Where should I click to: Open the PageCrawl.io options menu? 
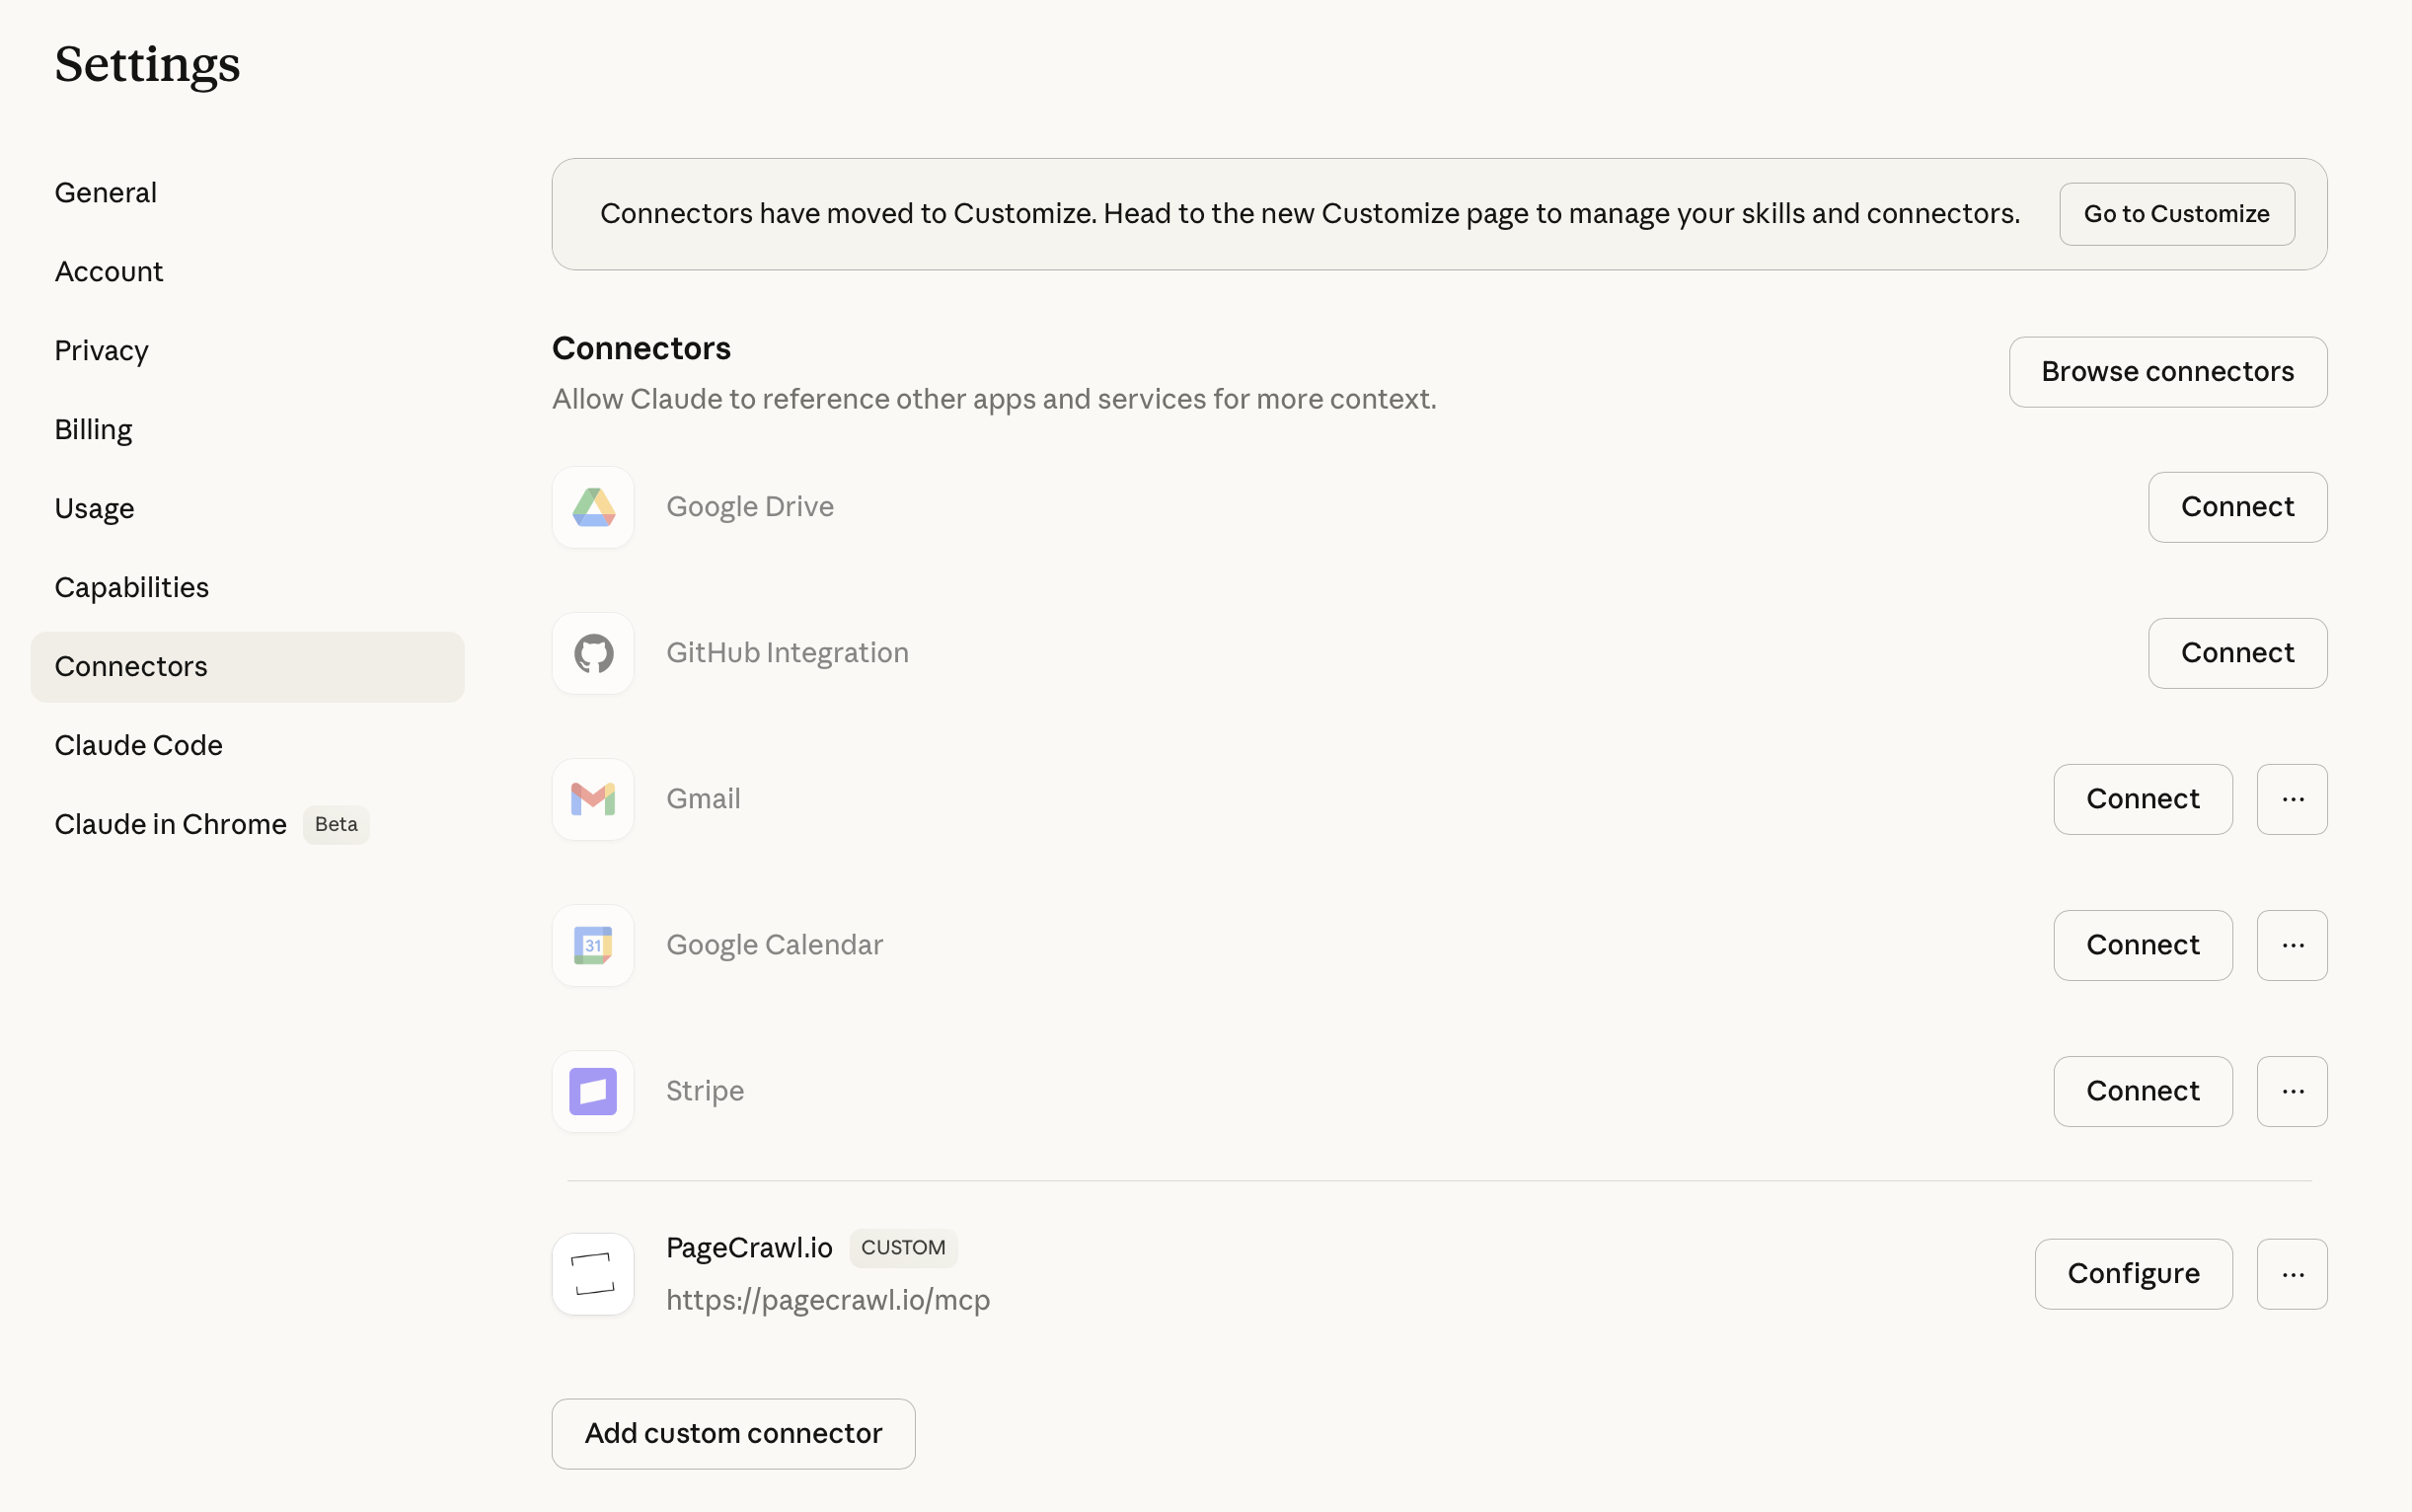[x=2292, y=1273]
